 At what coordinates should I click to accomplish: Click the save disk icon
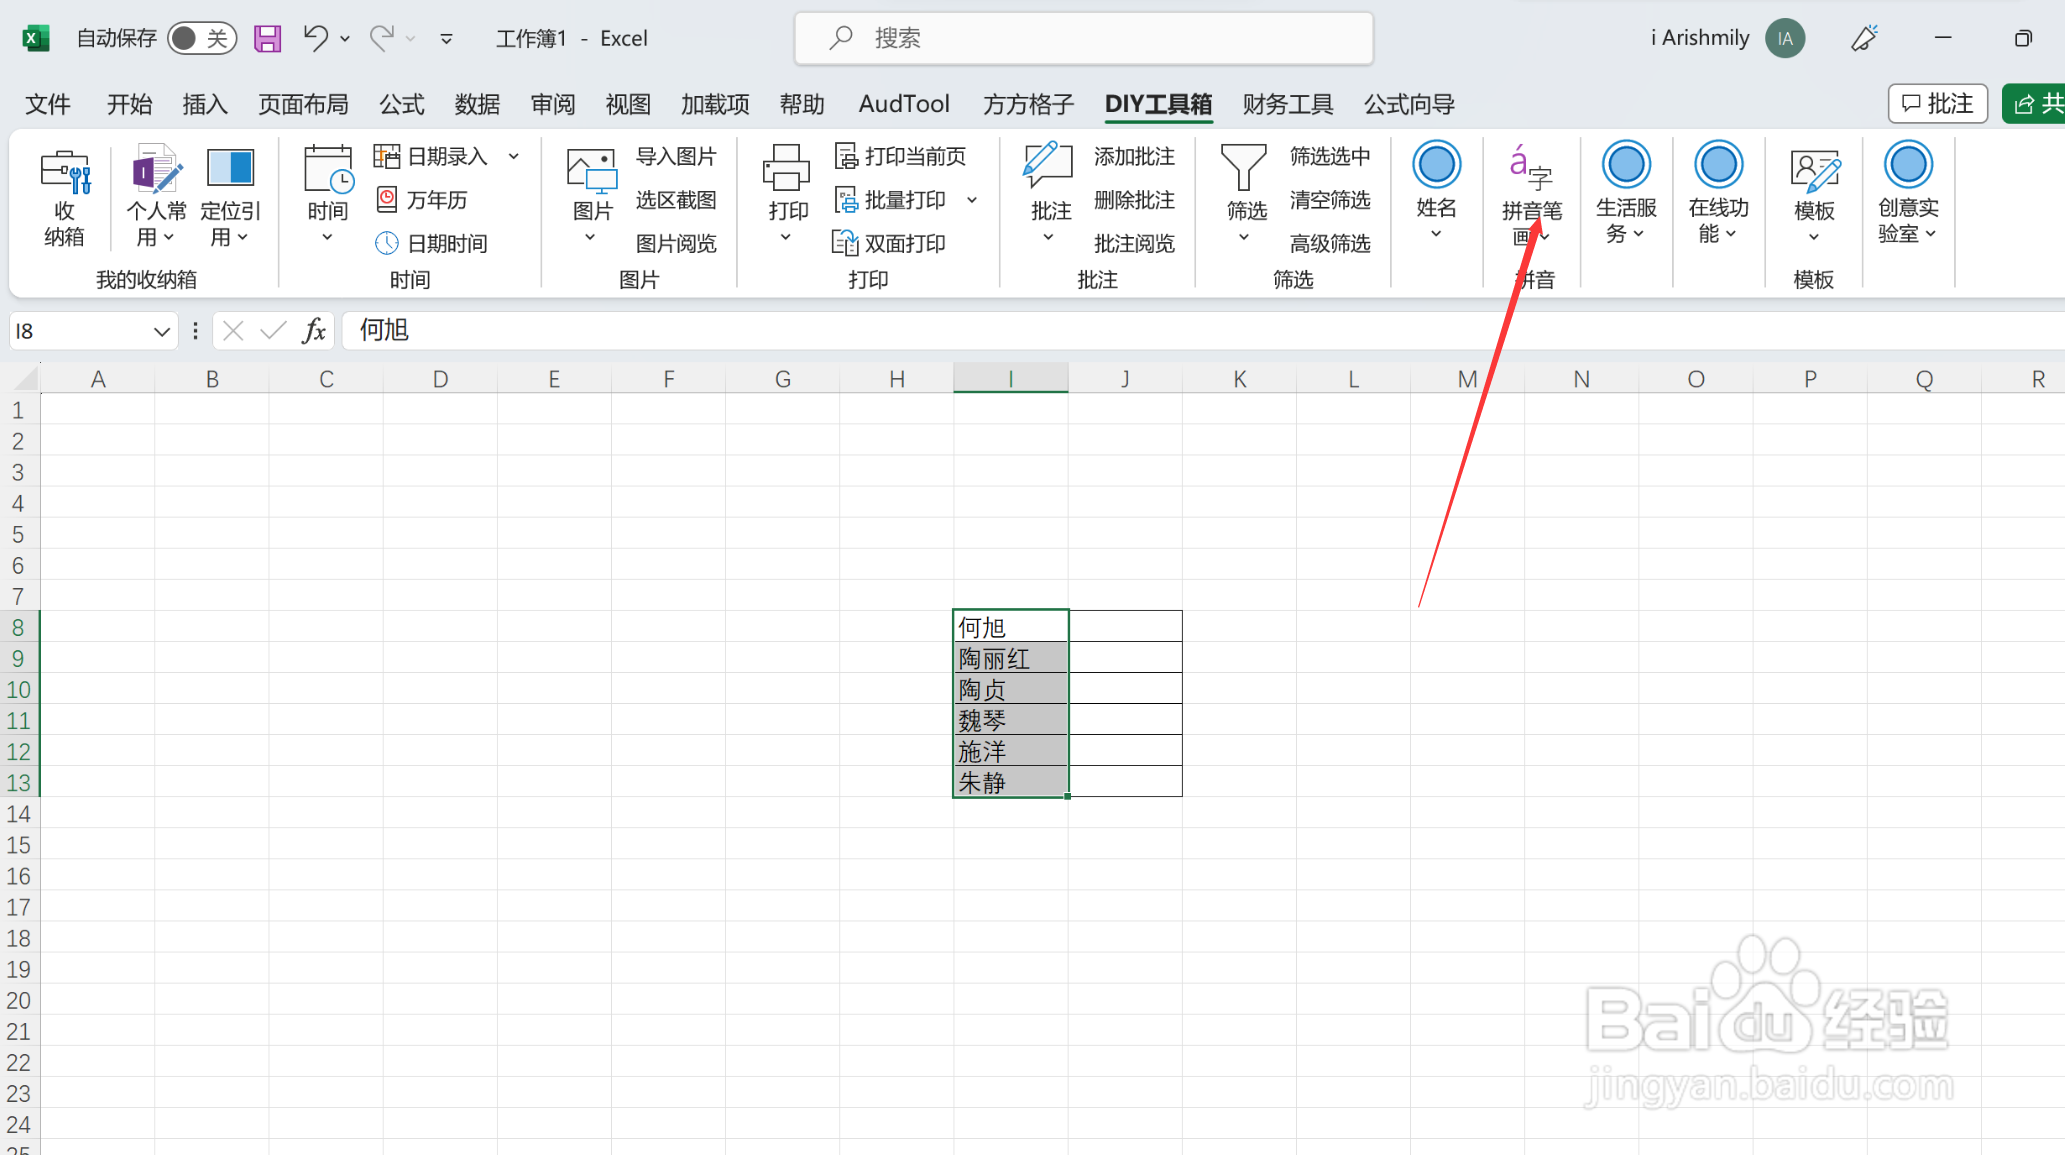point(267,39)
